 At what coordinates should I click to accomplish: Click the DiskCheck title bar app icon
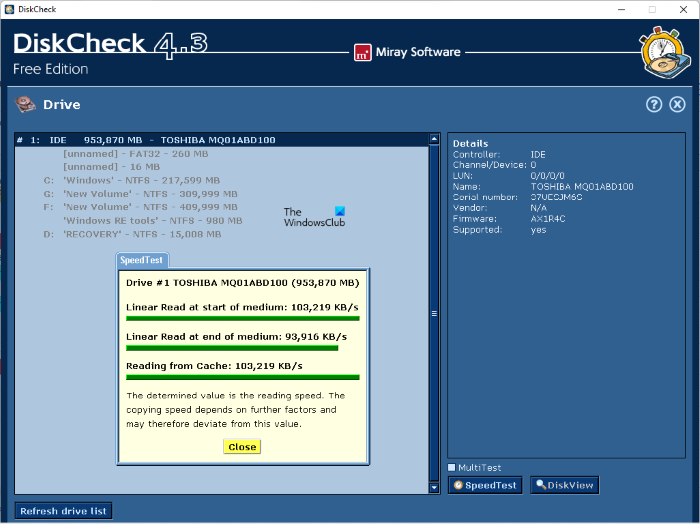[x=9, y=9]
